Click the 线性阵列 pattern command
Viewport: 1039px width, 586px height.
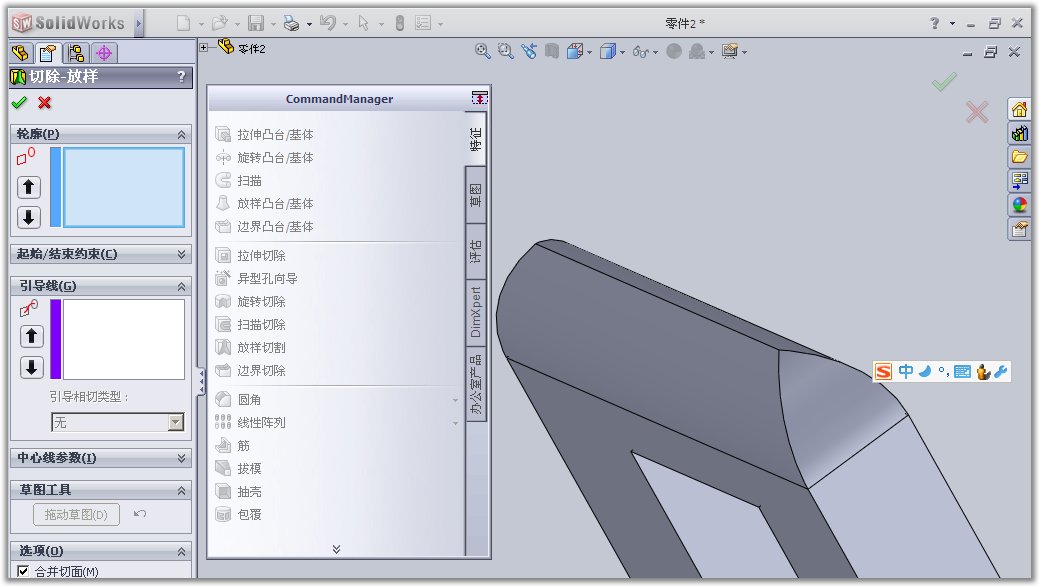(250, 422)
